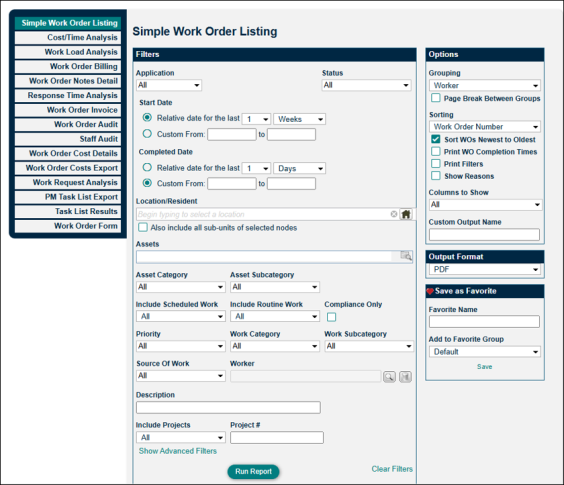This screenshot has width=564, height=485.
Task: Open the Work Order Costs Export report
Action: [x=68, y=168]
